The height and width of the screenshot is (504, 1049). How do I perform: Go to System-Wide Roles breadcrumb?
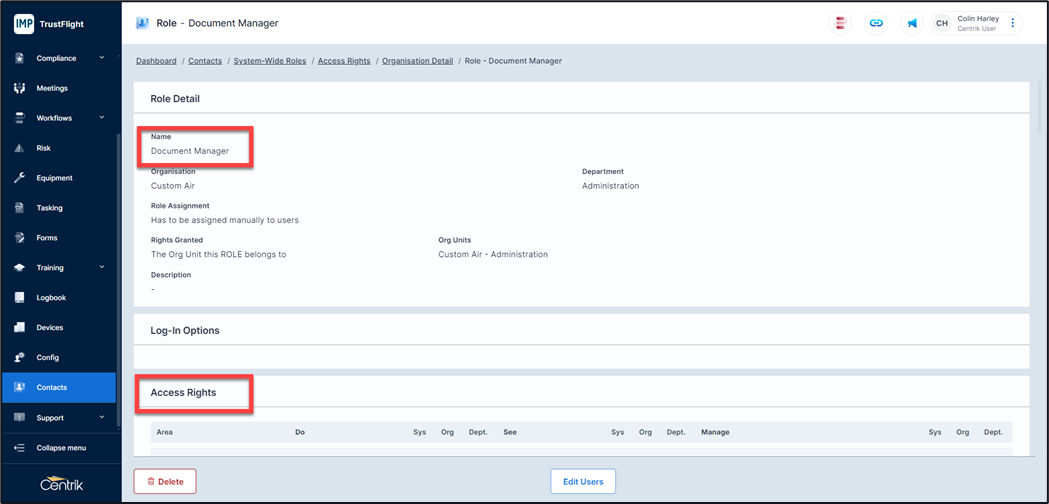click(x=270, y=61)
